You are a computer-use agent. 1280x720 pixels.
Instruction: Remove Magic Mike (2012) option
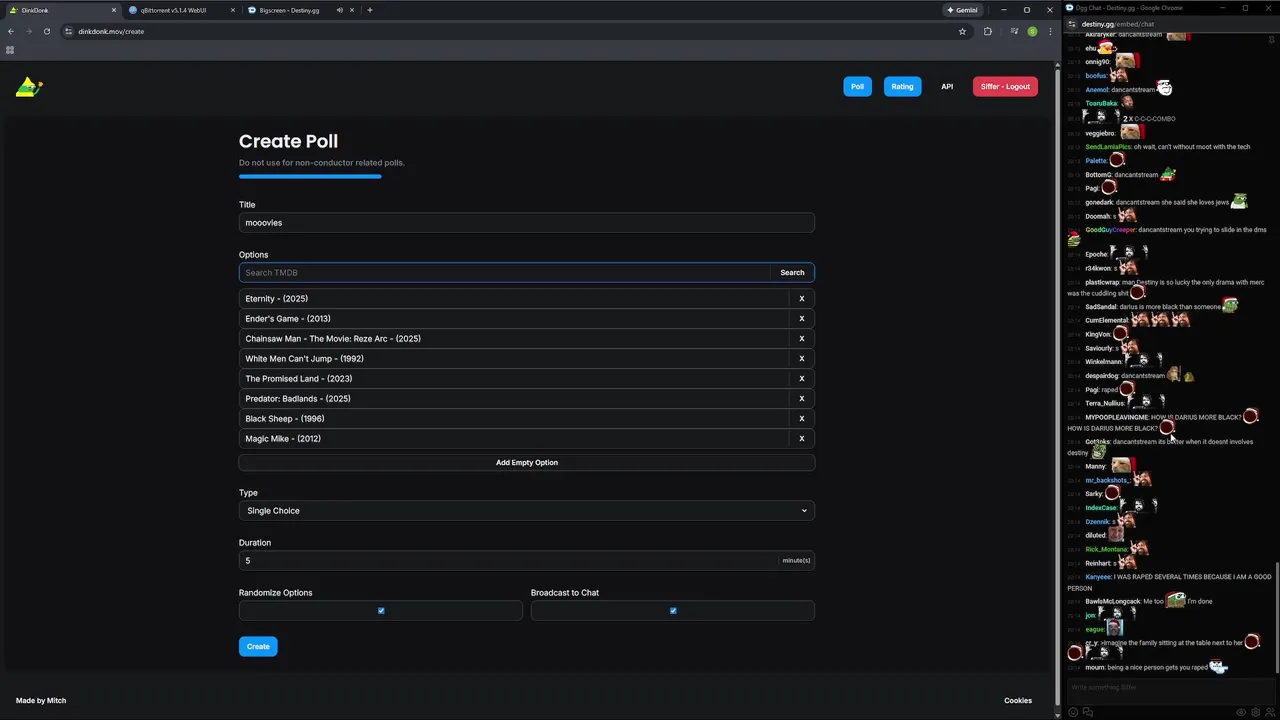802,438
